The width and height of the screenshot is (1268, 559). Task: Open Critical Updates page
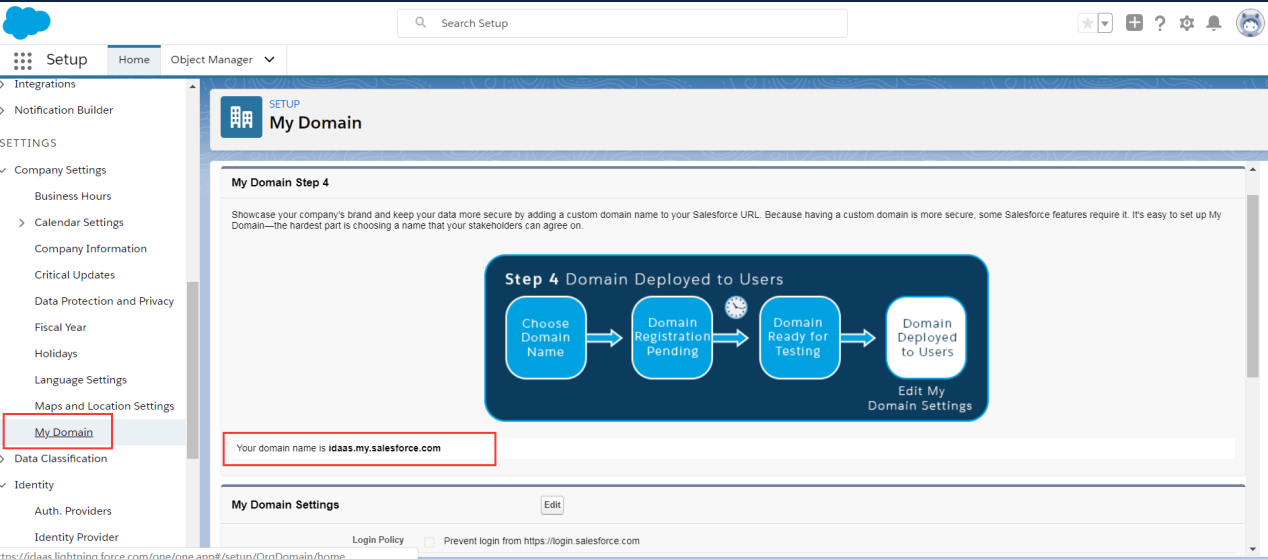click(x=75, y=275)
